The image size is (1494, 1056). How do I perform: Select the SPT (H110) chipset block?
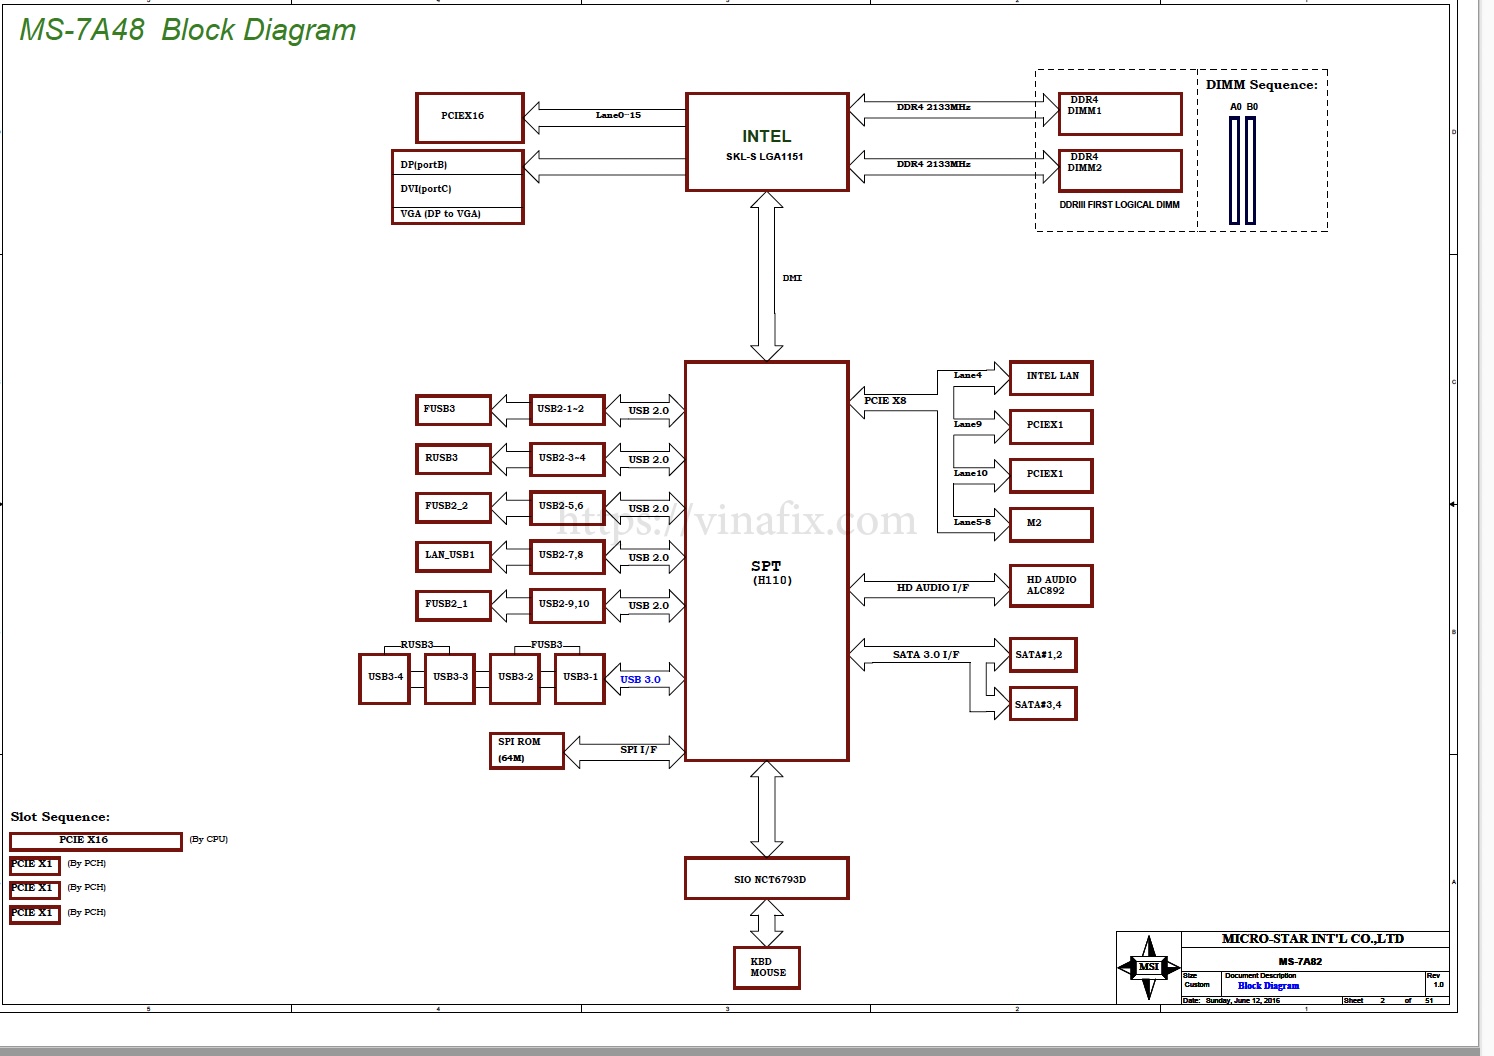click(x=766, y=570)
